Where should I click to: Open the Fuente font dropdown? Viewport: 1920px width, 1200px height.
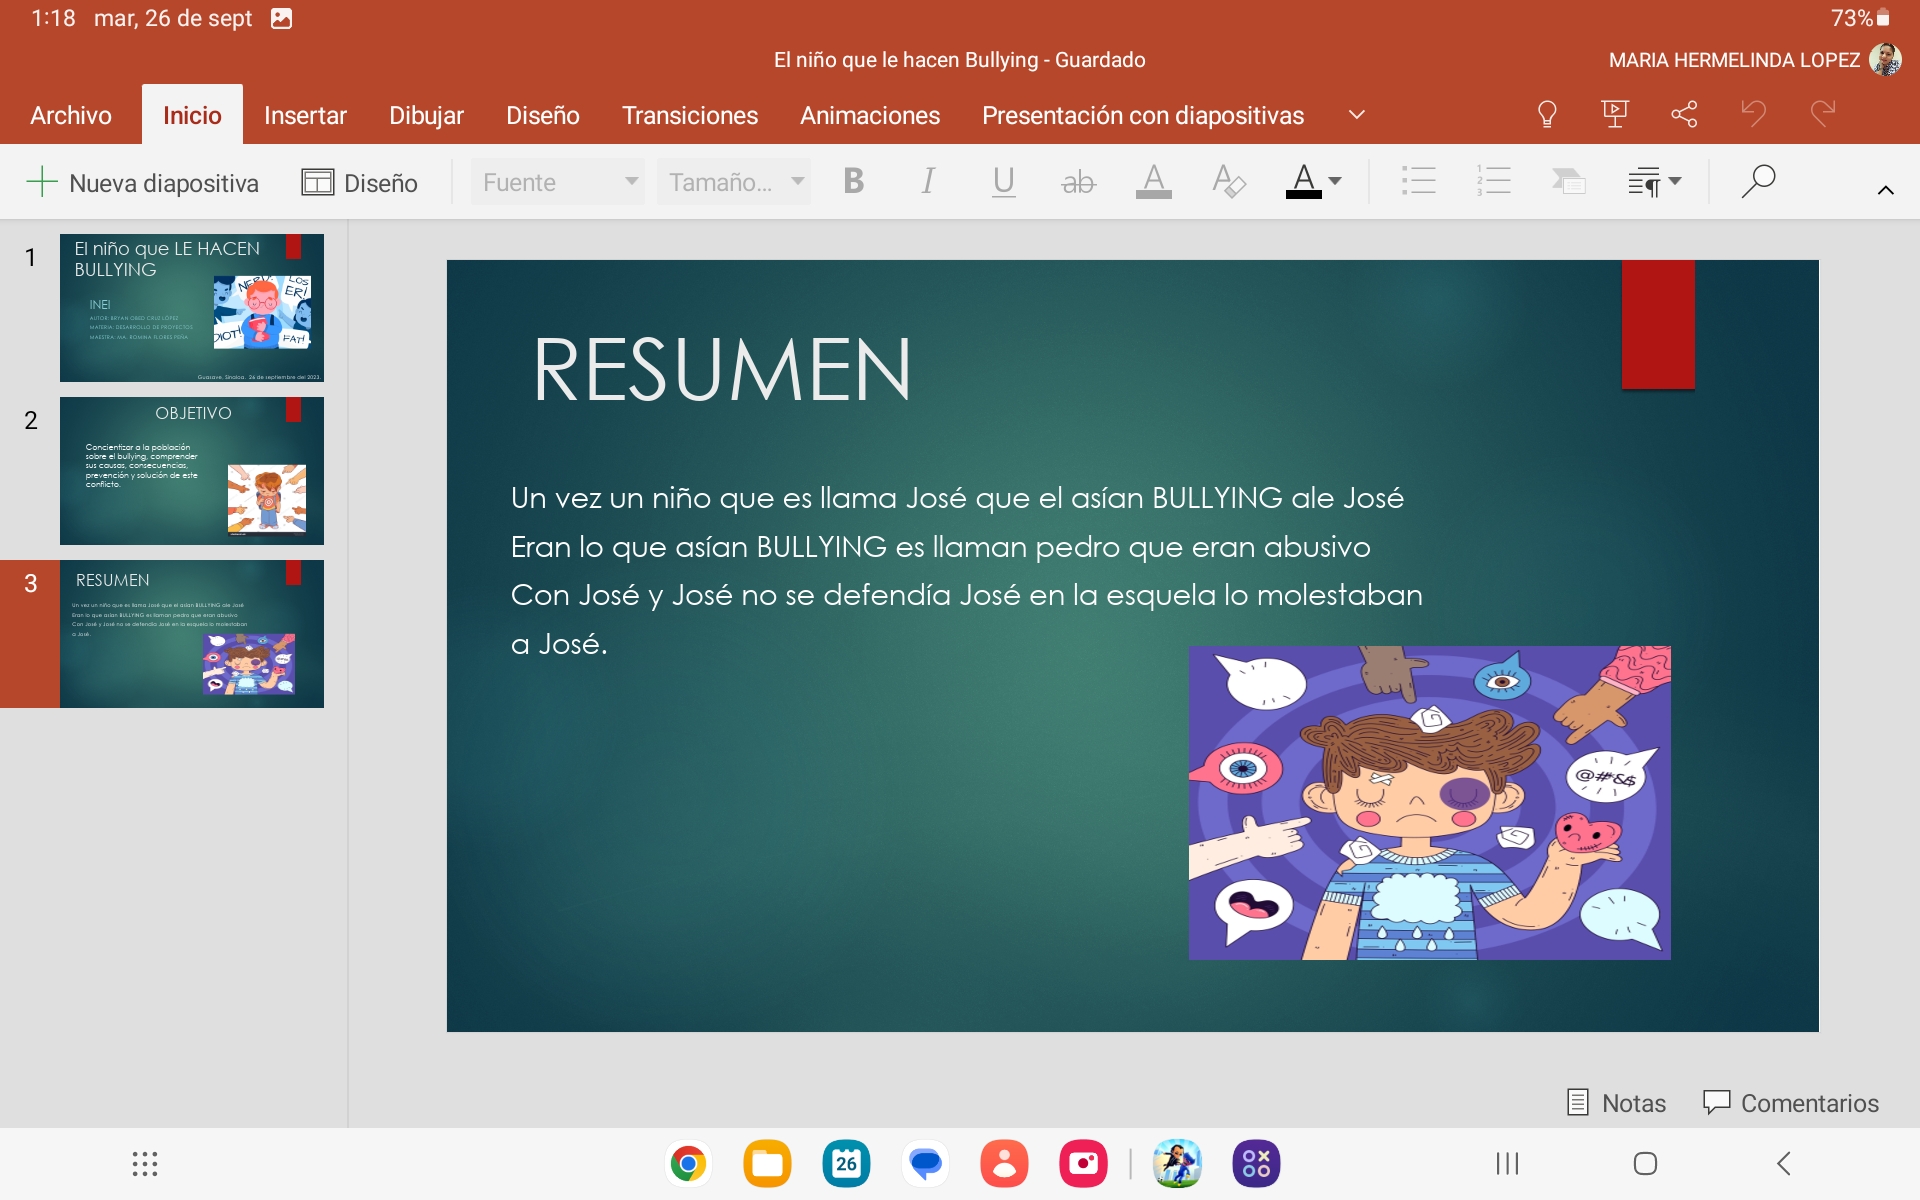pyautogui.click(x=558, y=182)
